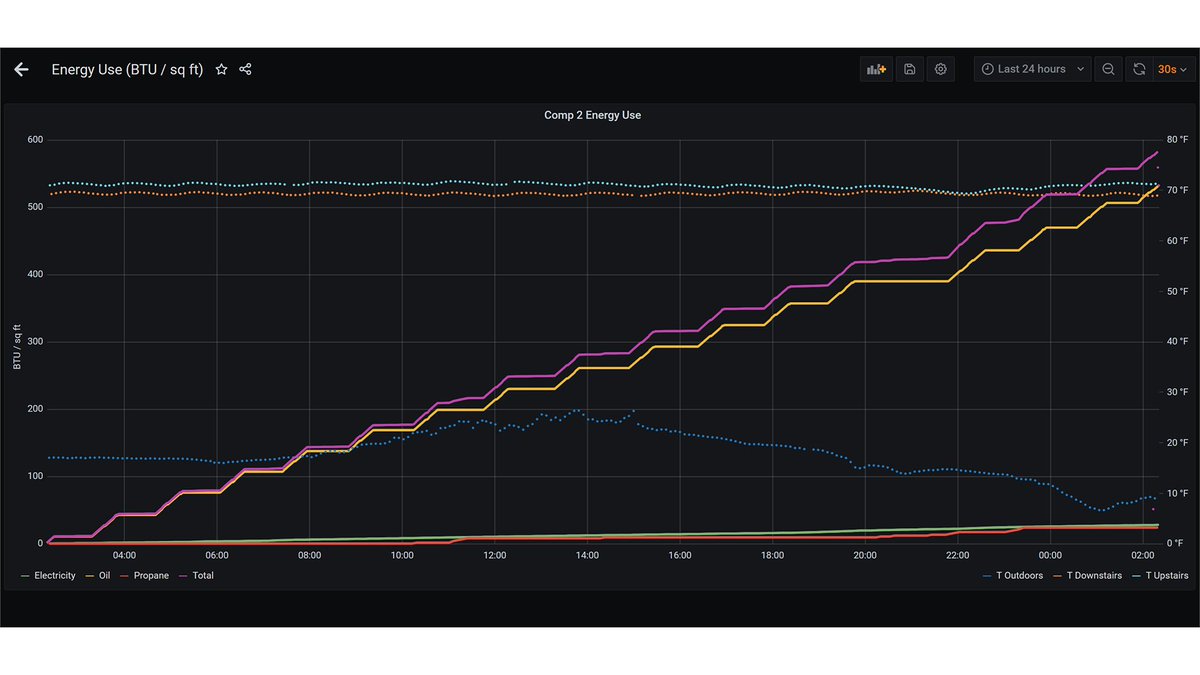Click the 40 °F right axis value
This screenshot has width=1200, height=675.
(1177, 341)
